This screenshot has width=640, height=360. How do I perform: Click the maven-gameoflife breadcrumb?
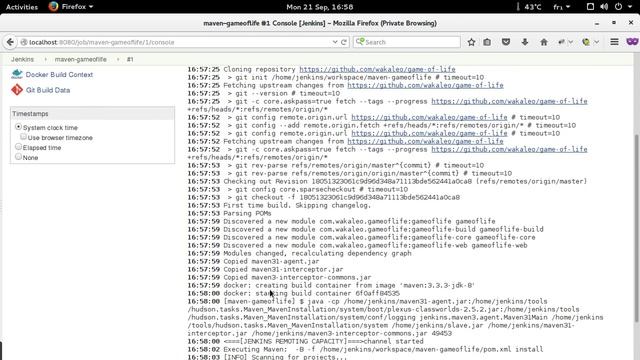(x=81, y=59)
